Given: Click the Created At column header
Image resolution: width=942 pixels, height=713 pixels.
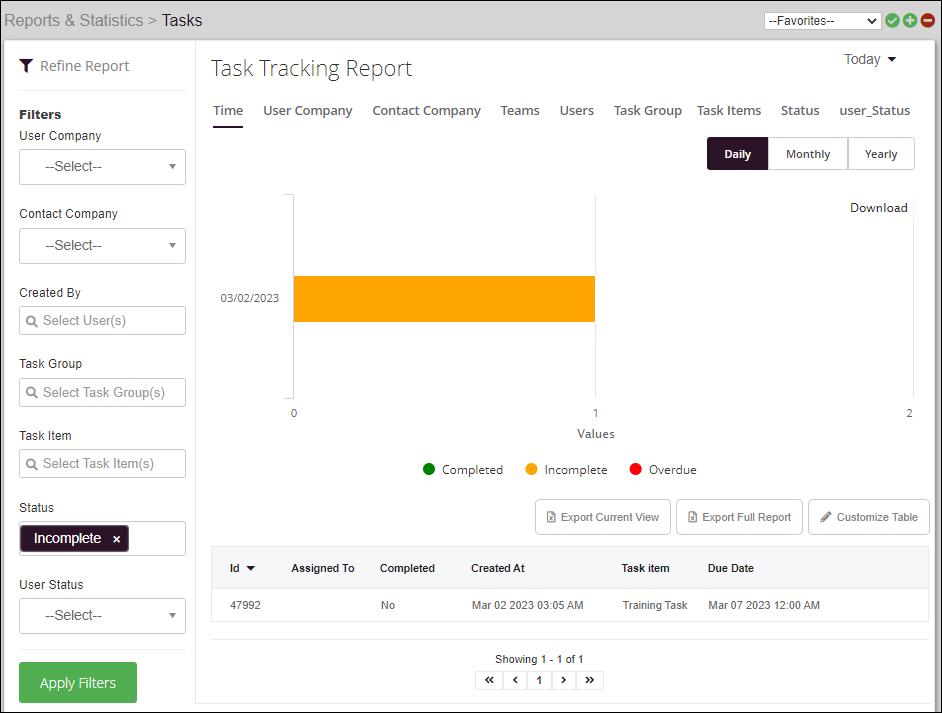Looking at the screenshot, I should point(497,568).
